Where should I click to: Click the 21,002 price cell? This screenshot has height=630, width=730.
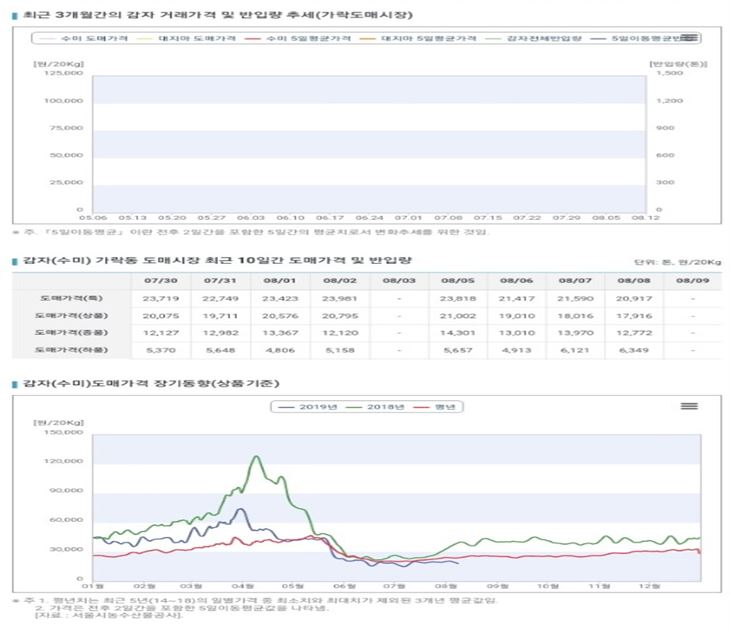tap(458, 316)
